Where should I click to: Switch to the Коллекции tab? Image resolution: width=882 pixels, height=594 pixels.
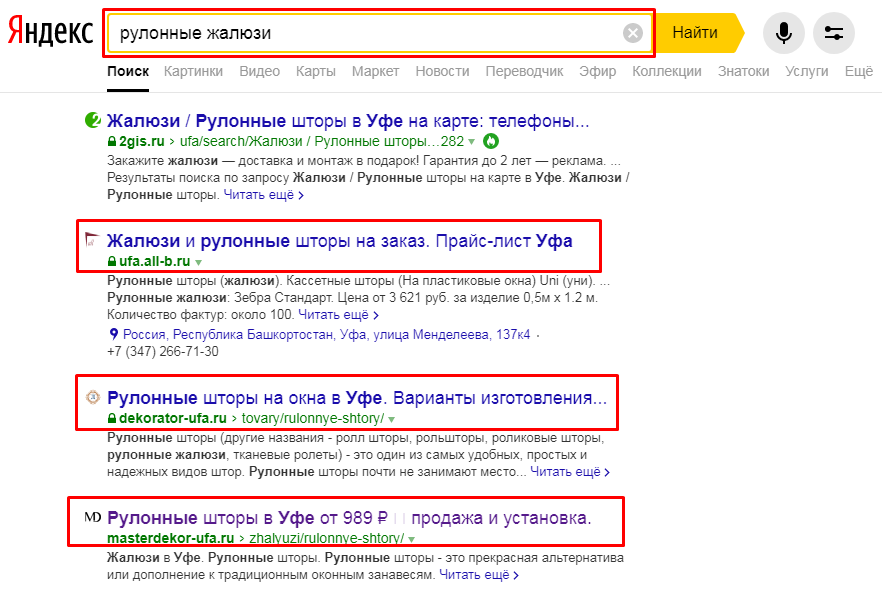click(x=667, y=71)
